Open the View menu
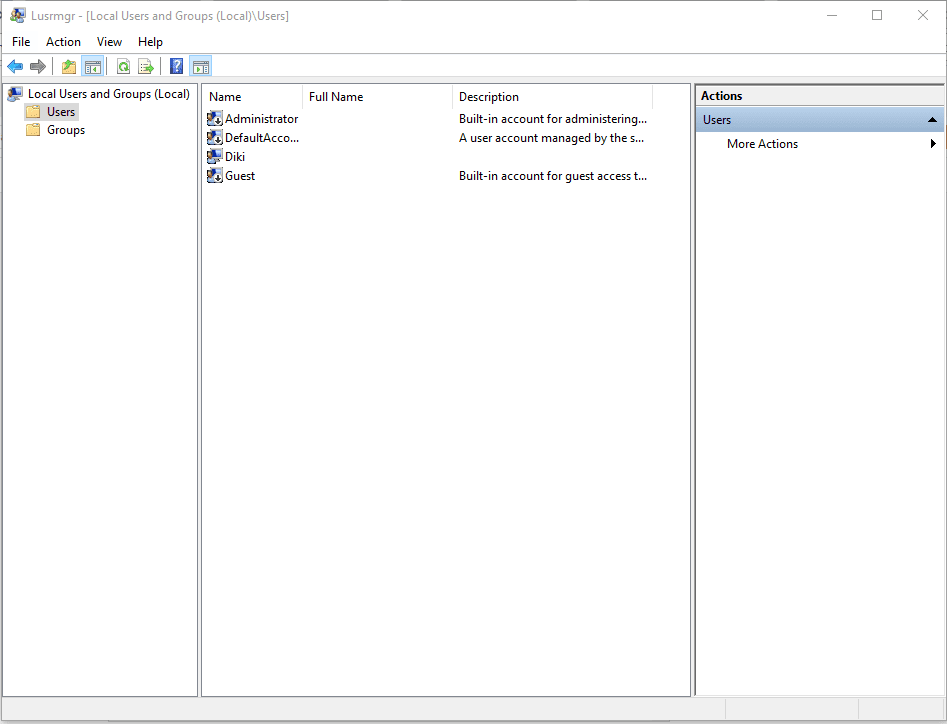The image size is (947, 724). coord(109,42)
